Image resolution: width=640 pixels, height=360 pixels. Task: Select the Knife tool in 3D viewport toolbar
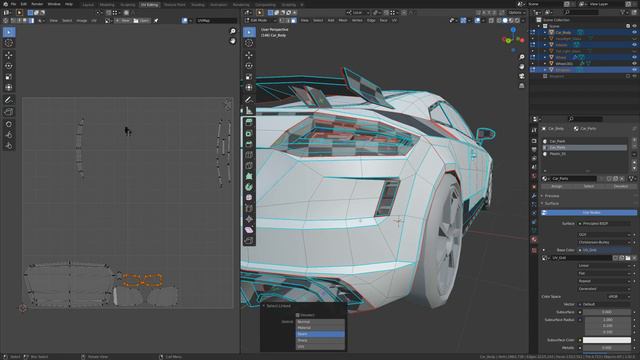(x=249, y=165)
